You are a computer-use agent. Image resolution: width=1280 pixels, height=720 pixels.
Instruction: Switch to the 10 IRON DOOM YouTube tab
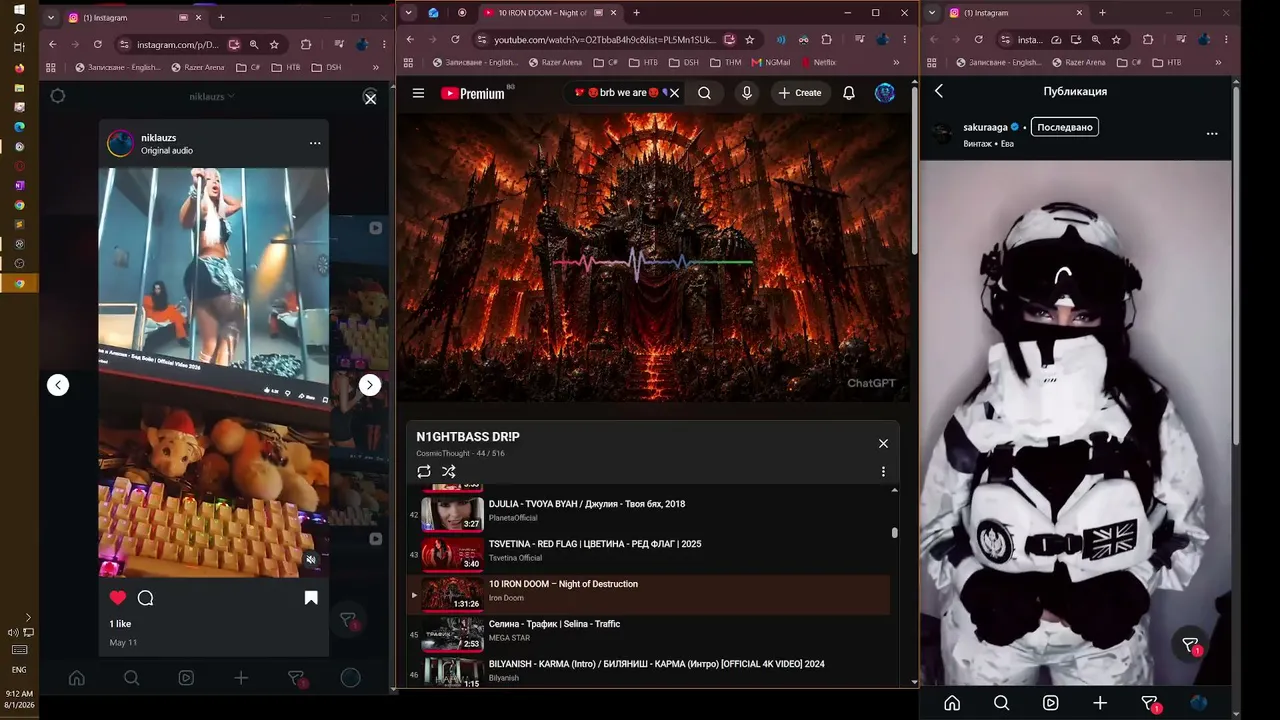click(x=548, y=13)
